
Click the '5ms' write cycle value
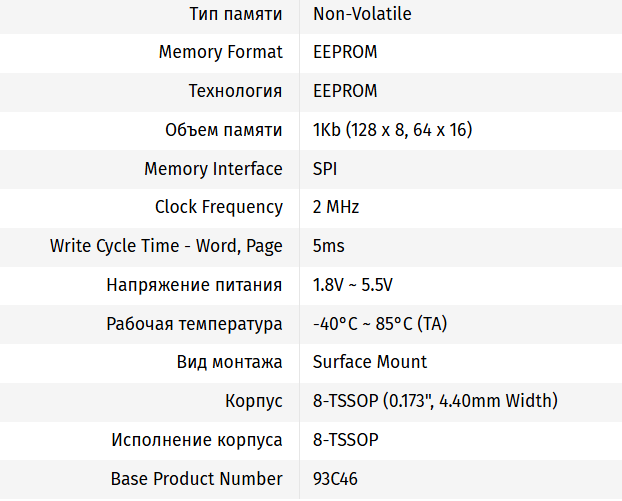click(x=329, y=246)
